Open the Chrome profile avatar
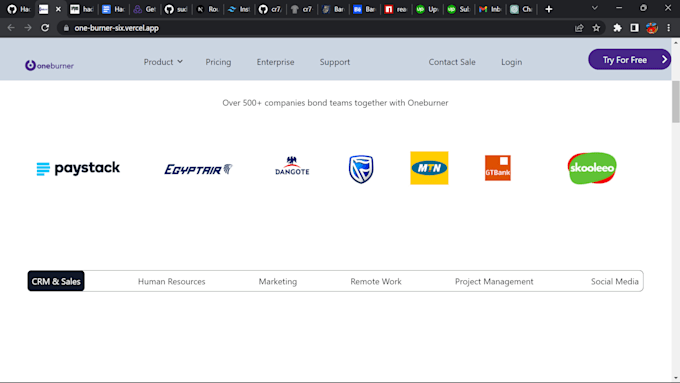 (652, 28)
